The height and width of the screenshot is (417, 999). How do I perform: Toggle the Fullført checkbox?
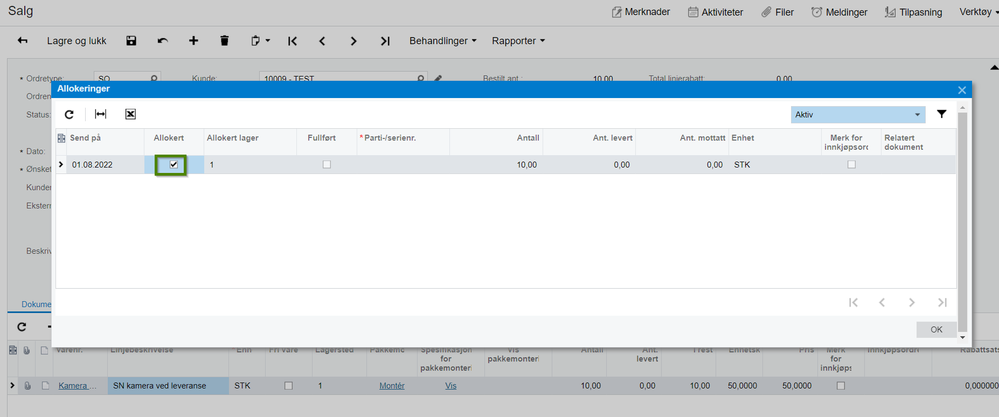click(327, 164)
